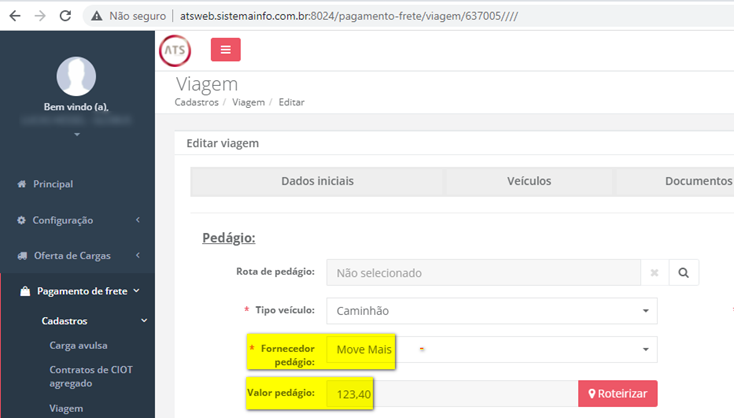The width and height of the screenshot is (734, 418).
Task: Open Contratos de CIOT agregado
Action: (91, 376)
